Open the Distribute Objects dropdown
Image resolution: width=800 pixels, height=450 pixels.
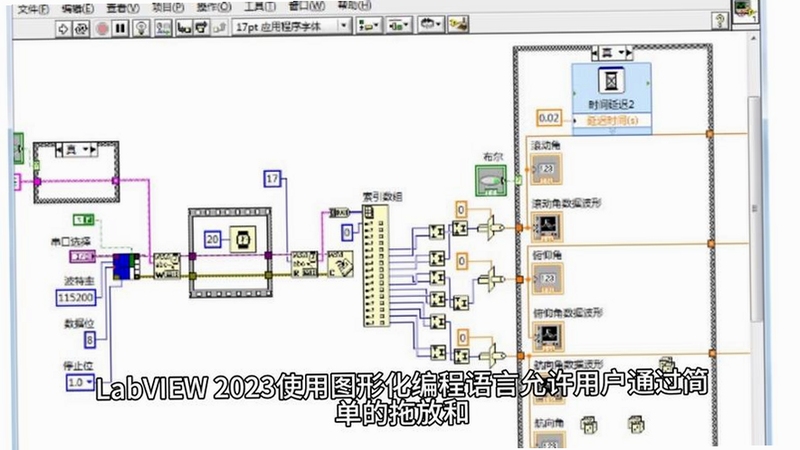pyautogui.click(x=399, y=25)
